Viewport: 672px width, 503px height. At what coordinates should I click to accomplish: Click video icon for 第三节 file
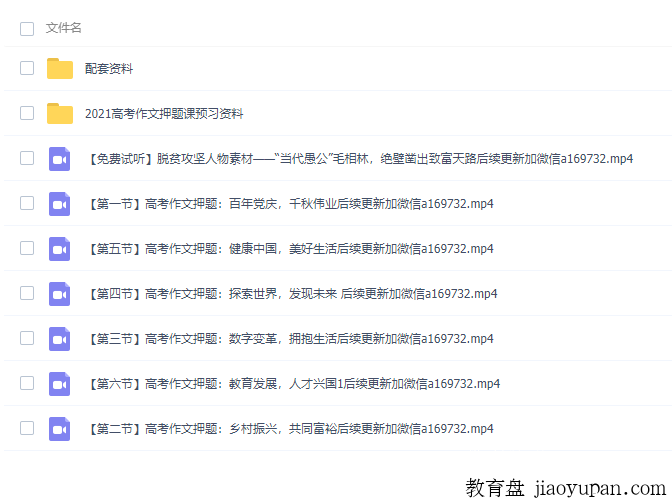(60, 339)
